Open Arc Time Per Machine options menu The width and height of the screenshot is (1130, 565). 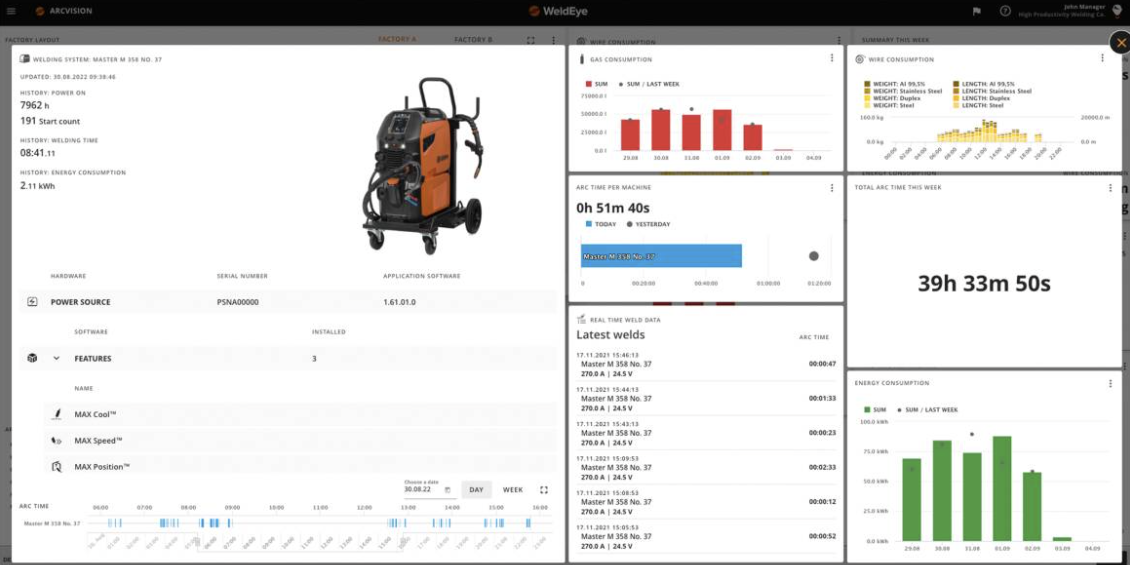click(x=832, y=188)
